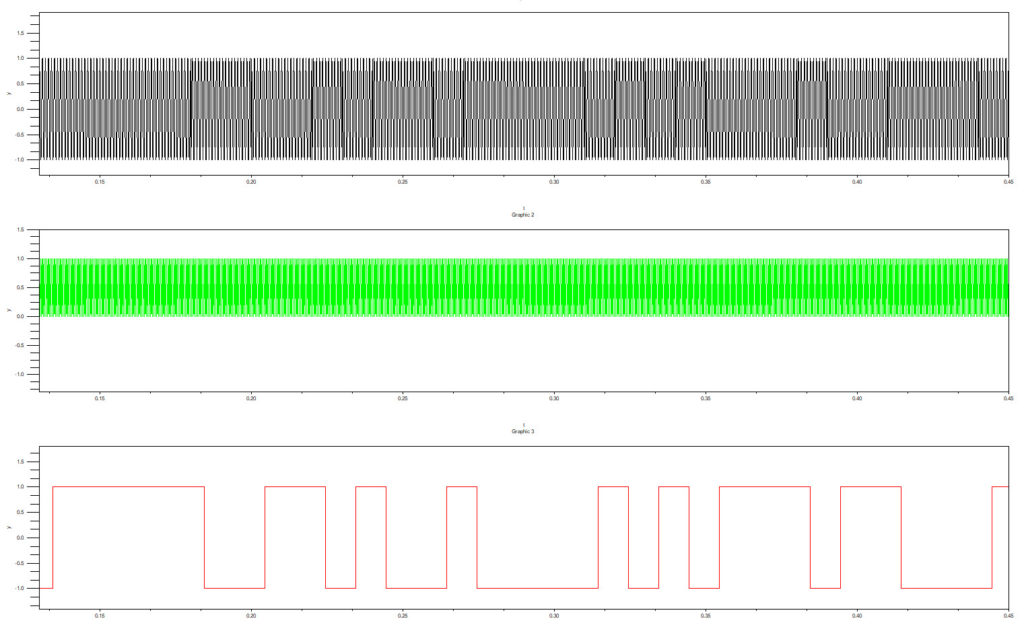Click the widest first high pulse of the red signal

(x=128, y=487)
